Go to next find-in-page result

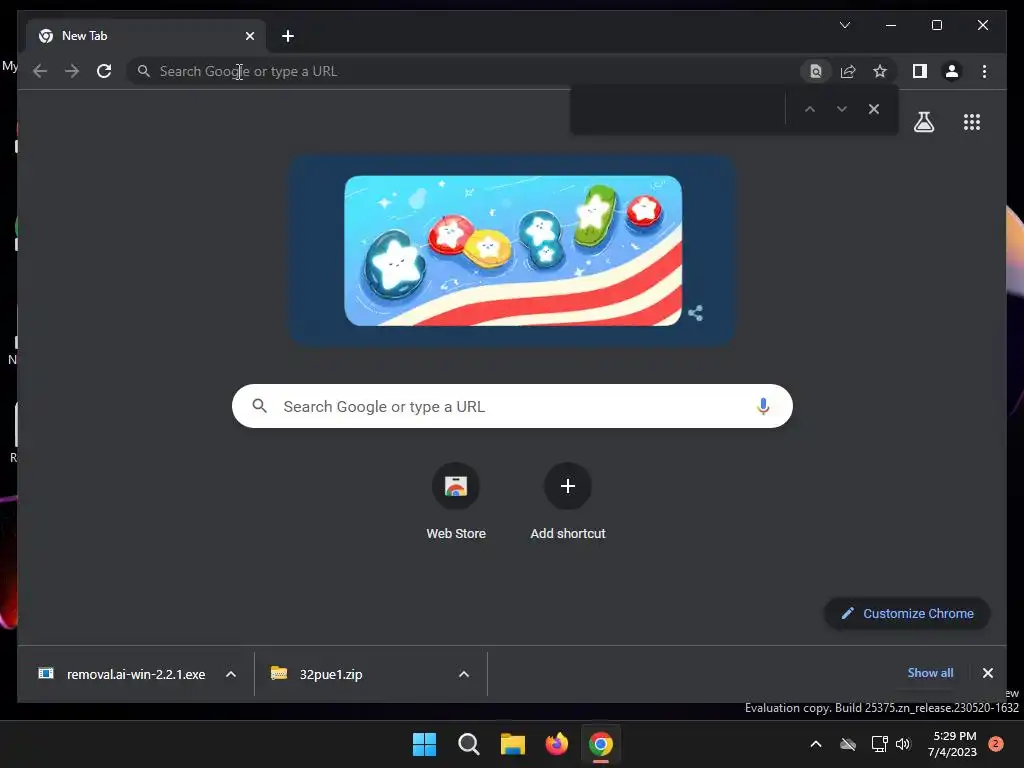click(842, 109)
